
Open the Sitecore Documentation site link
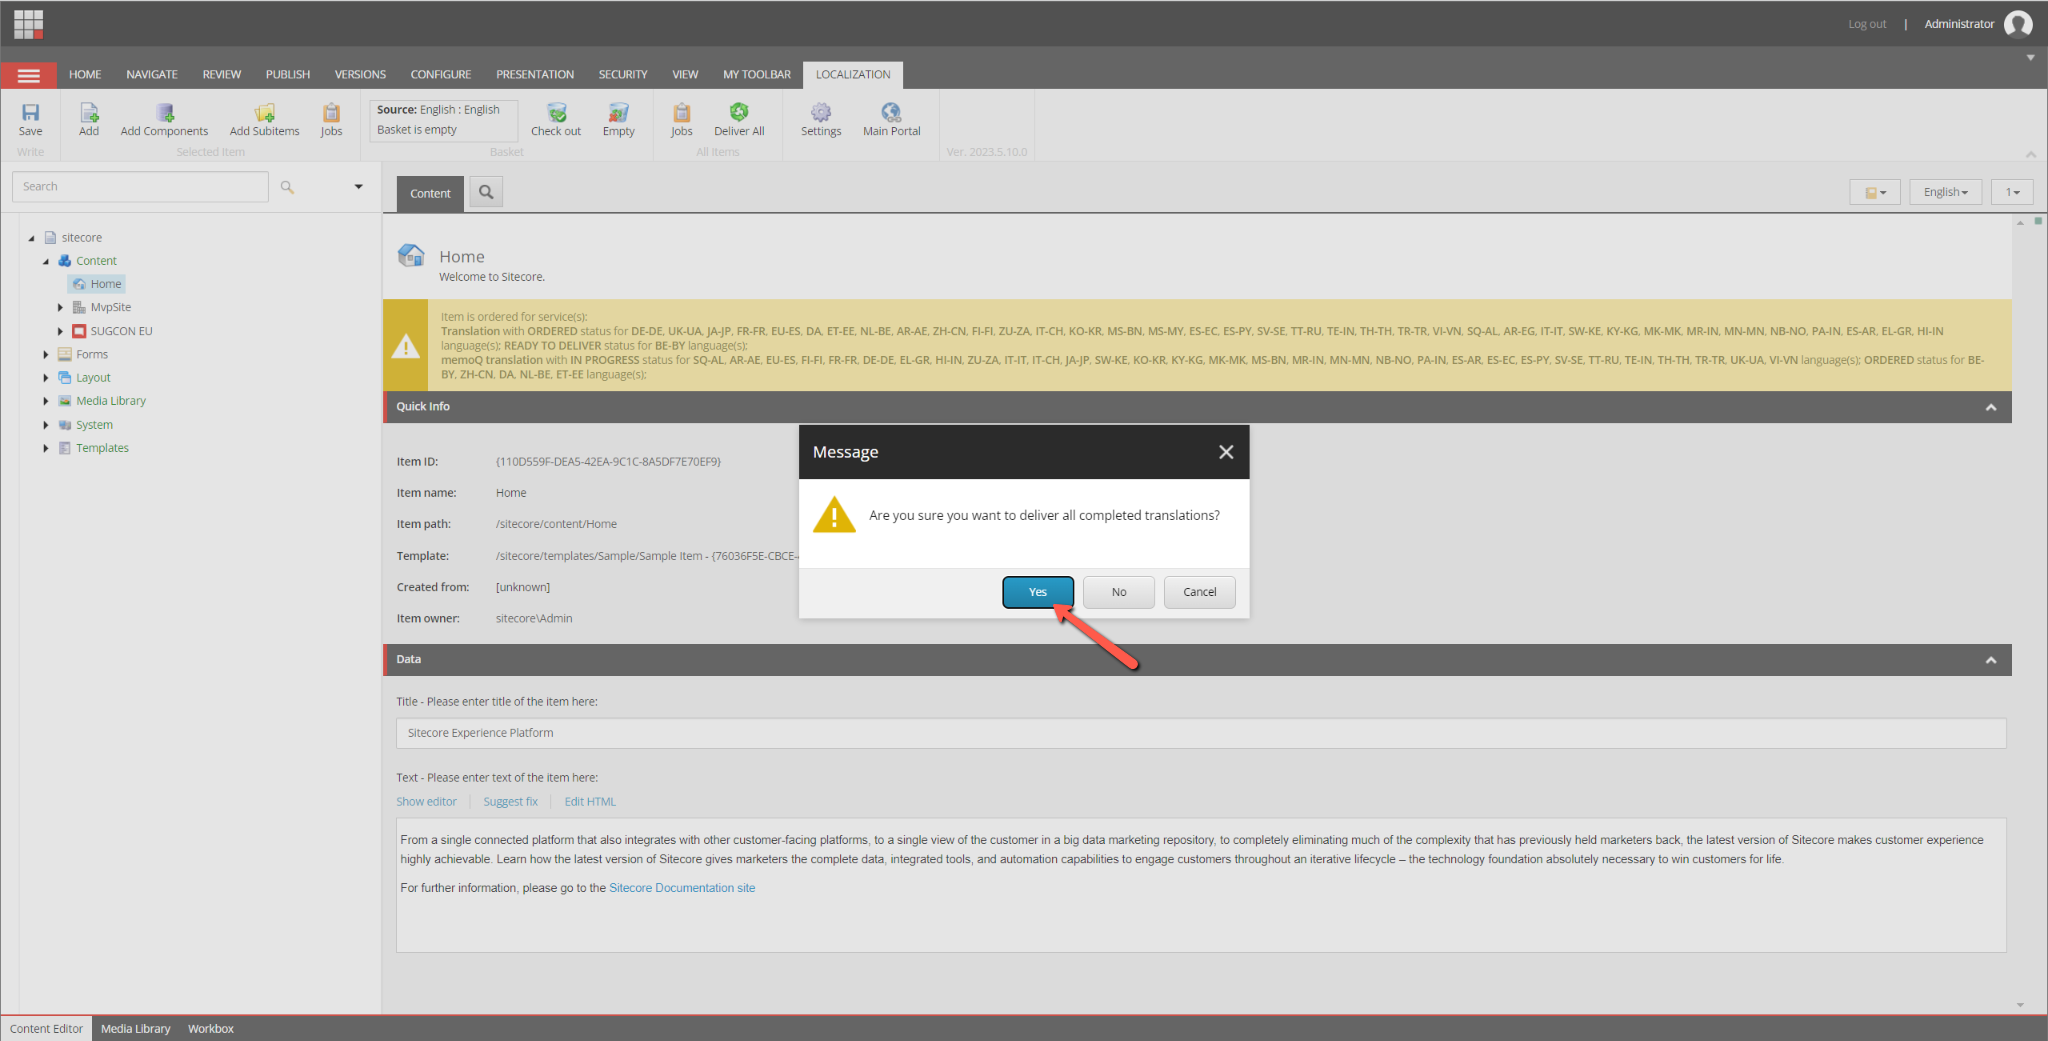pyautogui.click(x=682, y=888)
